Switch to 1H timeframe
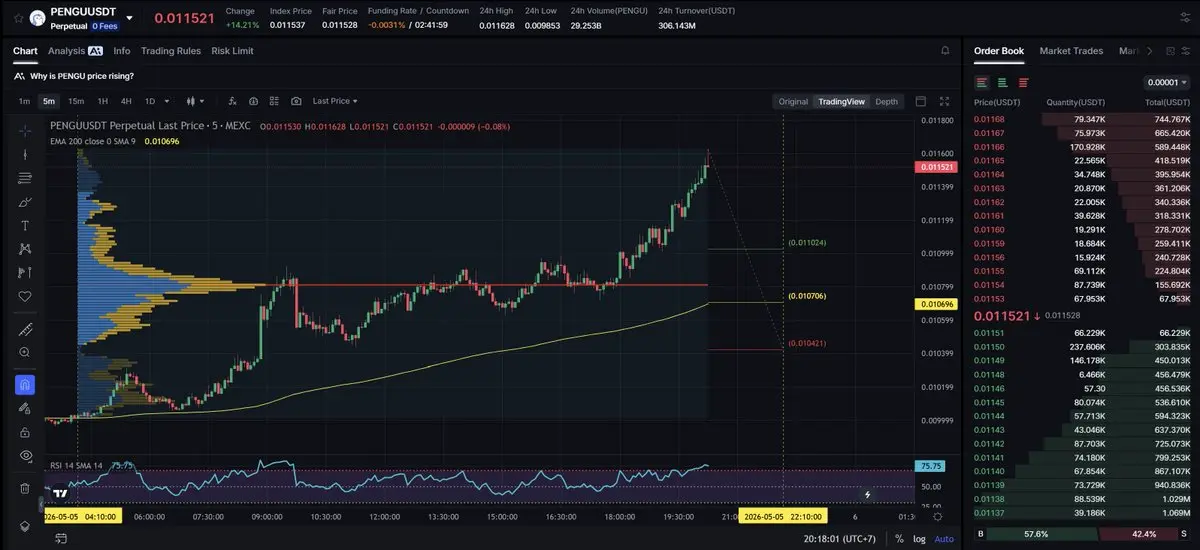Screen dimensions: 1200x550 point(102,101)
